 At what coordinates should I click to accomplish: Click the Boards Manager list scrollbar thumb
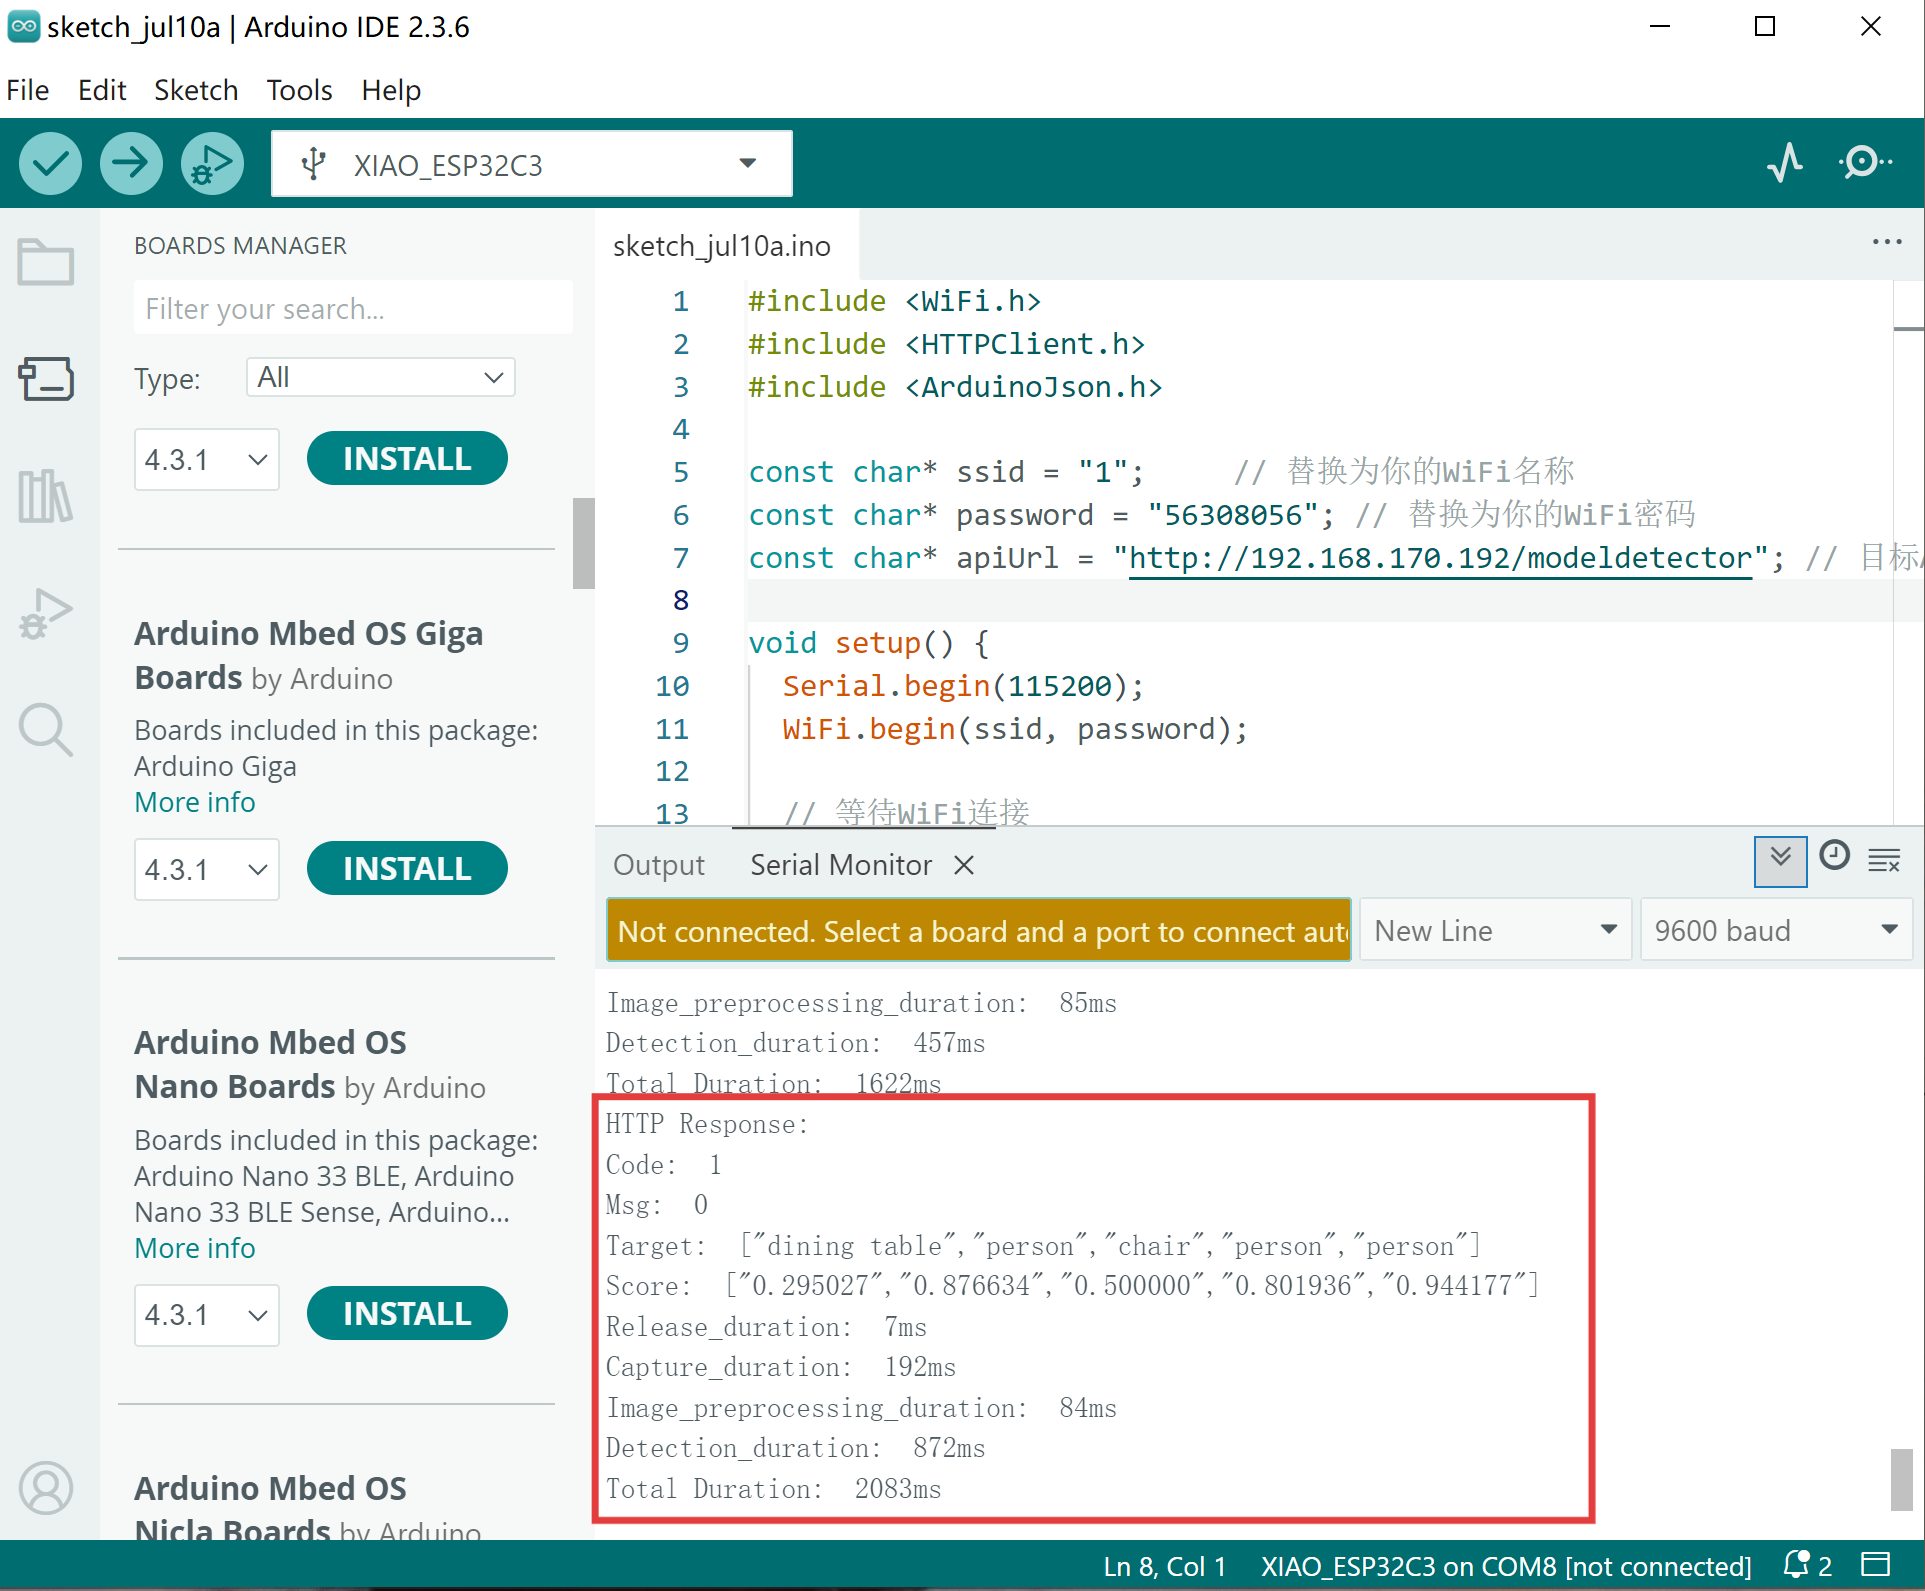(583, 543)
